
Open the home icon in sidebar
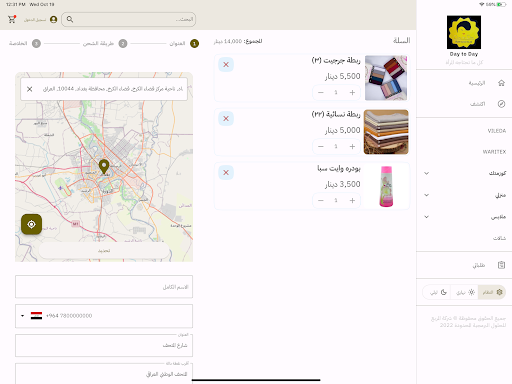tap(501, 83)
